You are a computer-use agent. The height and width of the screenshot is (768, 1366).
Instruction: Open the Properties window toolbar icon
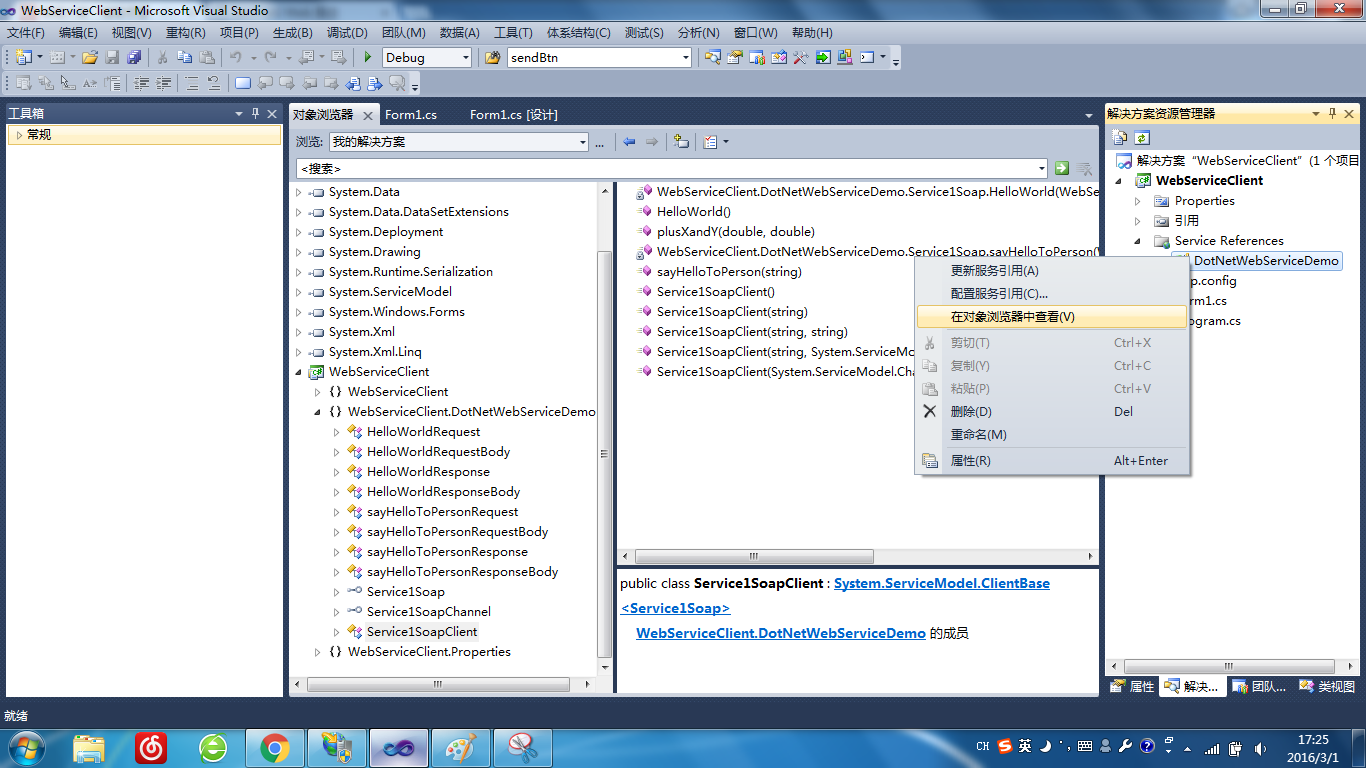pyautogui.click(x=734, y=57)
